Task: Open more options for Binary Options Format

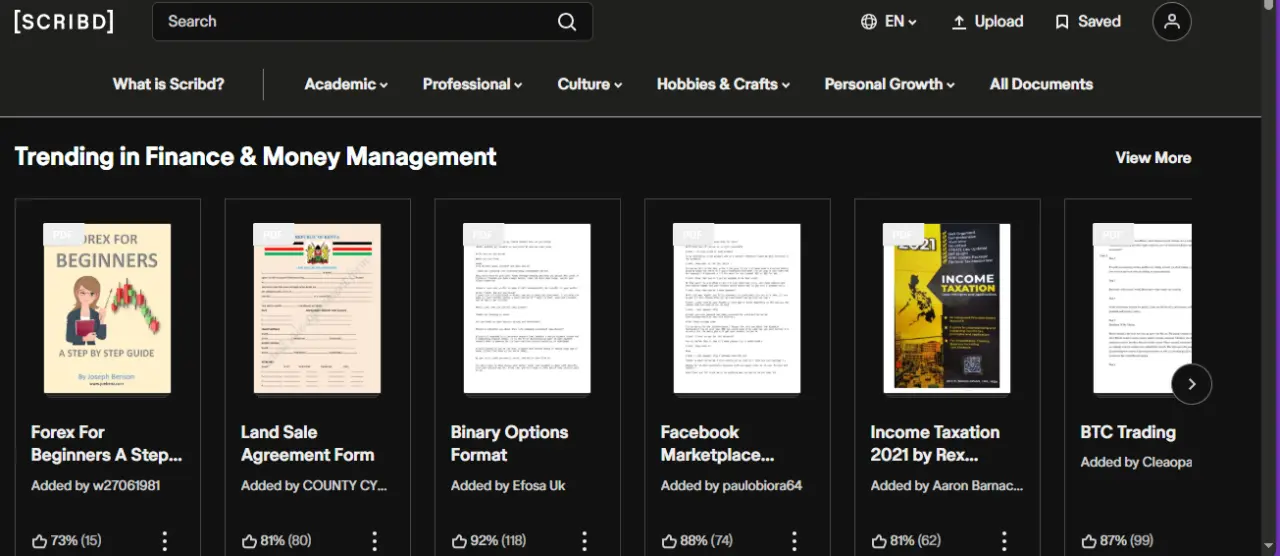Action: (585, 541)
